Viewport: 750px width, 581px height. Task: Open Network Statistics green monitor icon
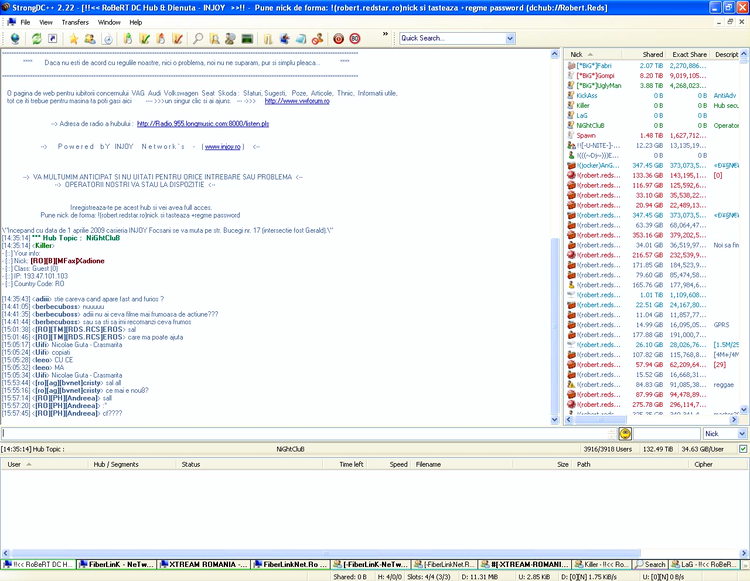tap(247, 39)
